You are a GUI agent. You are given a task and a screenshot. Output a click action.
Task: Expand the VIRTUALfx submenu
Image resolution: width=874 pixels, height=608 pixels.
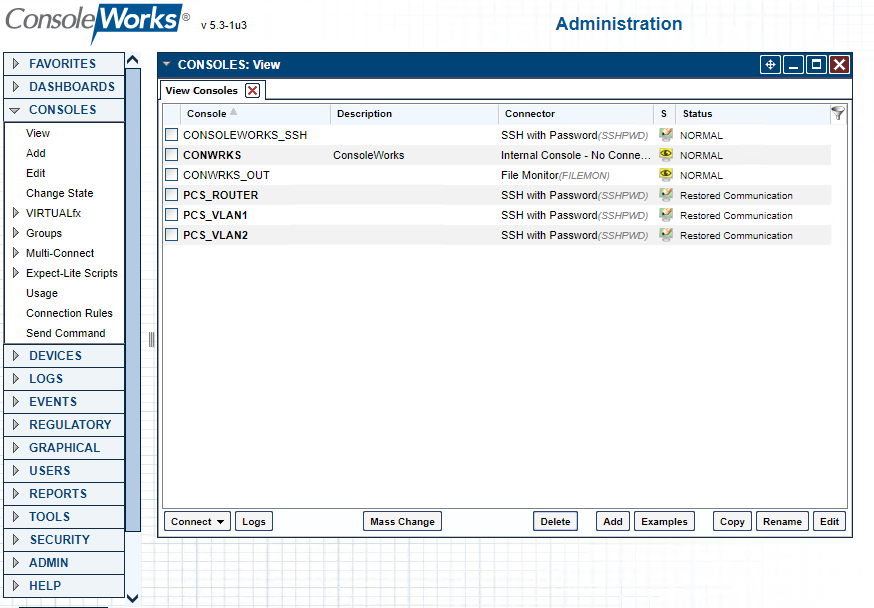pos(16,213)
